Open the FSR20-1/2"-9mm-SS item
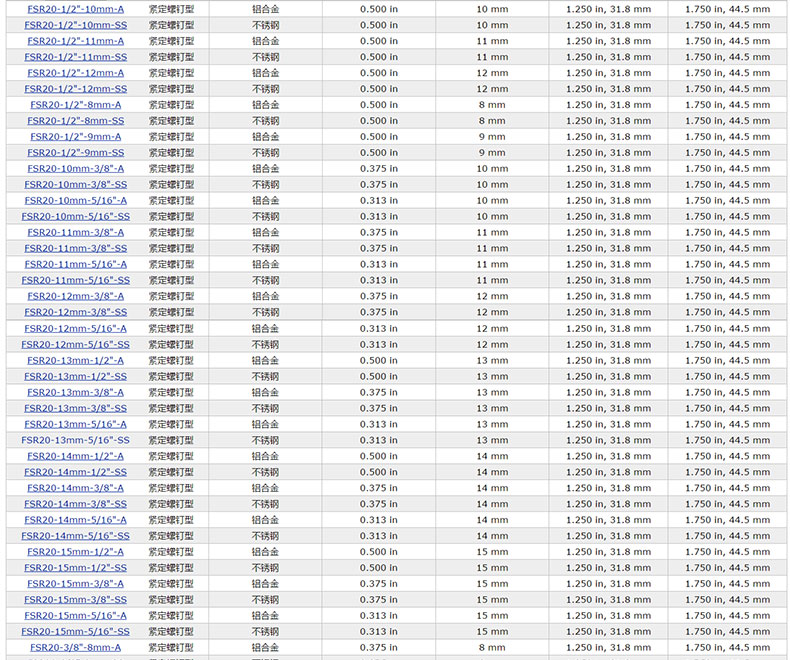790x660 pixels. point(75,153)
